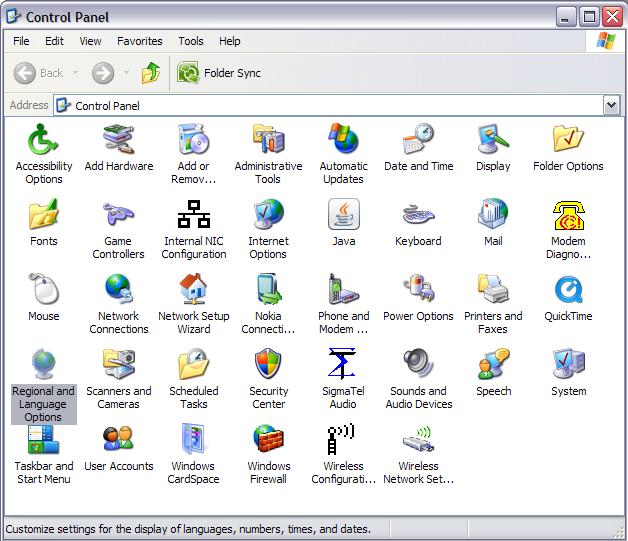The width and height of the screenshot is (628, 541).
Task: Open User Accounts icon
Action: tap(119, 438)
